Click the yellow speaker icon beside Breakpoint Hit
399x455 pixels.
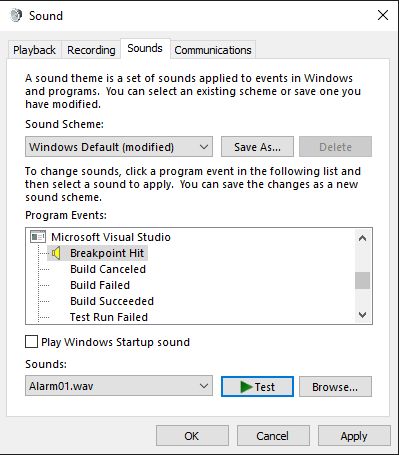56,253
